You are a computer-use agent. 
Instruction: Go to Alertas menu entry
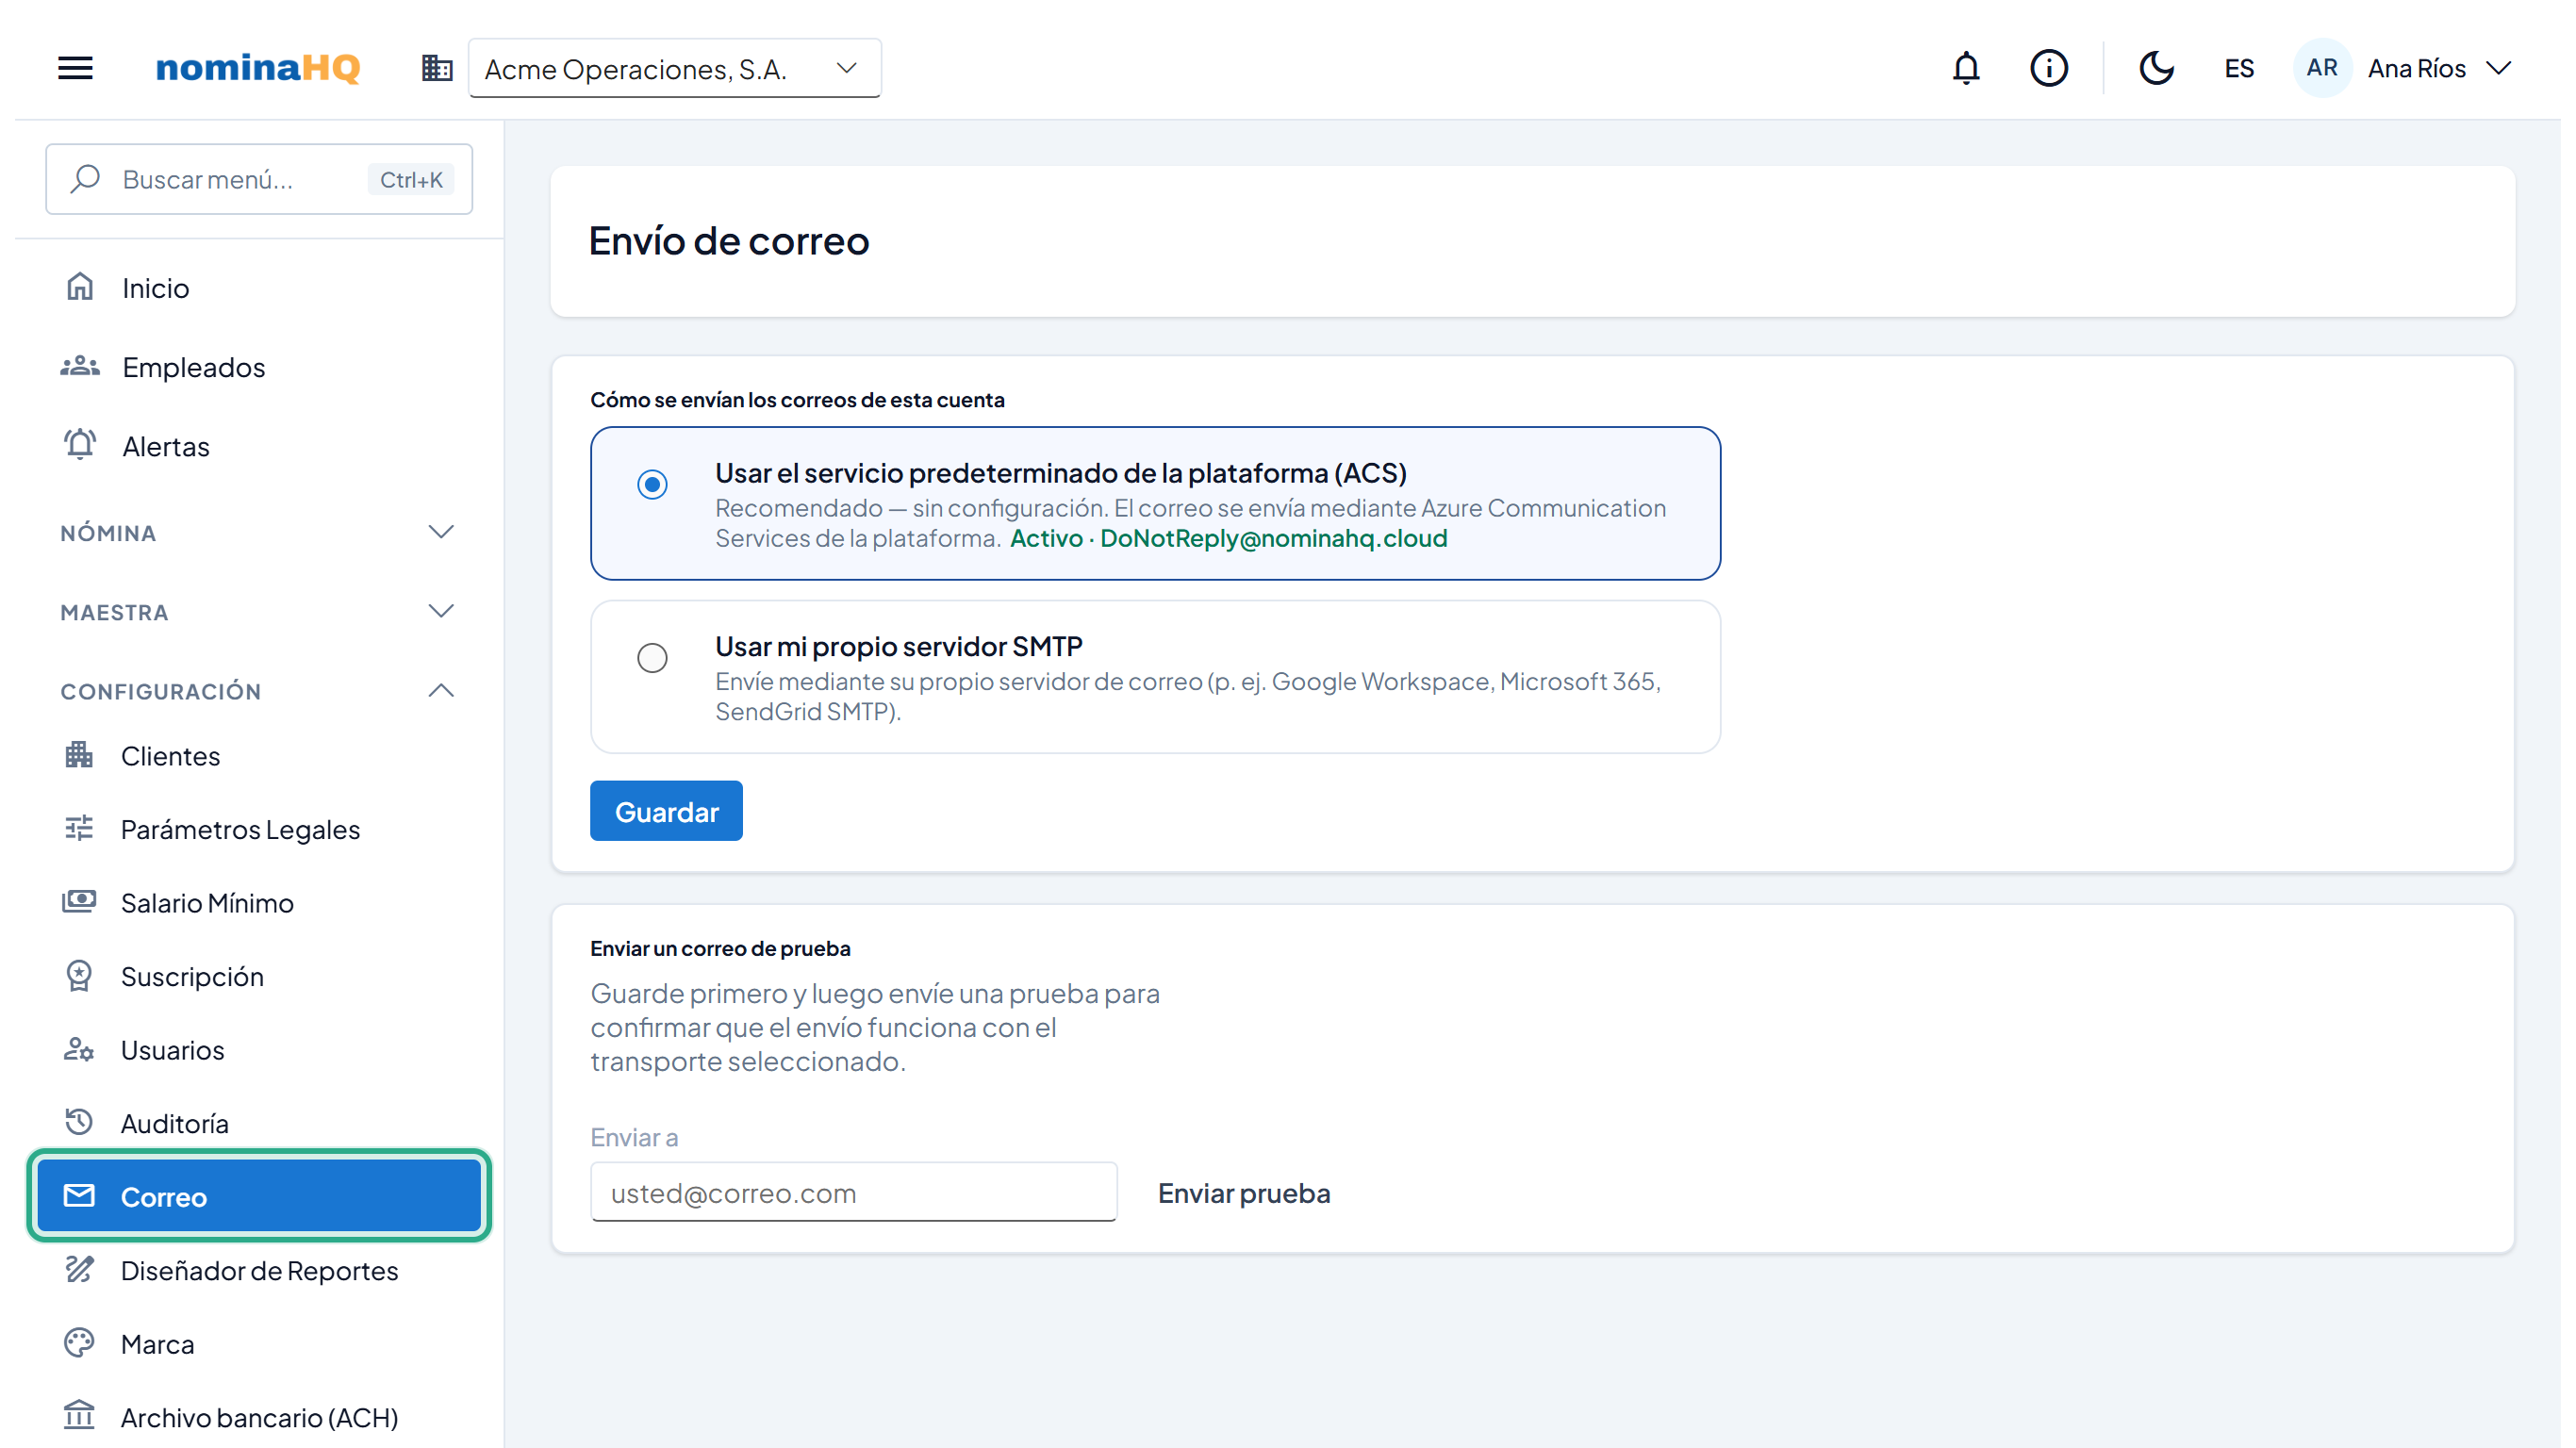(259, 445)
